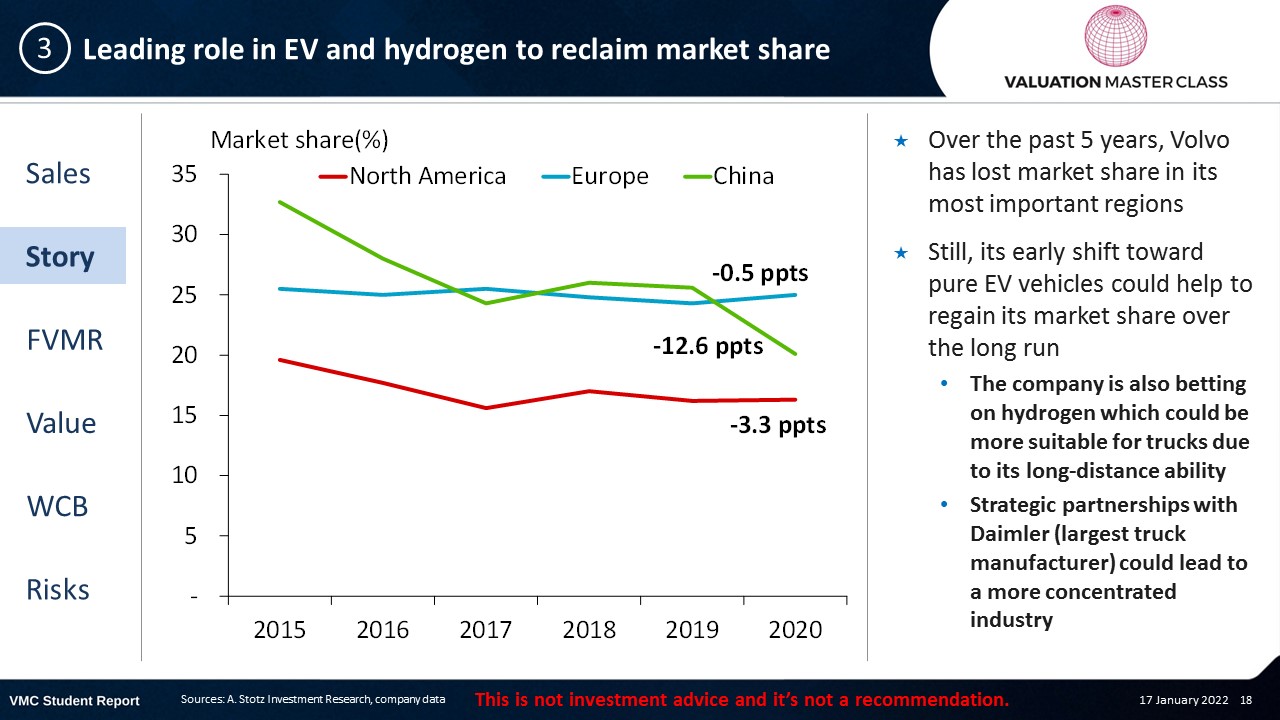1280x720 pixels.
Task: Switch to the Value section
Action: click(x=61, y=423)
